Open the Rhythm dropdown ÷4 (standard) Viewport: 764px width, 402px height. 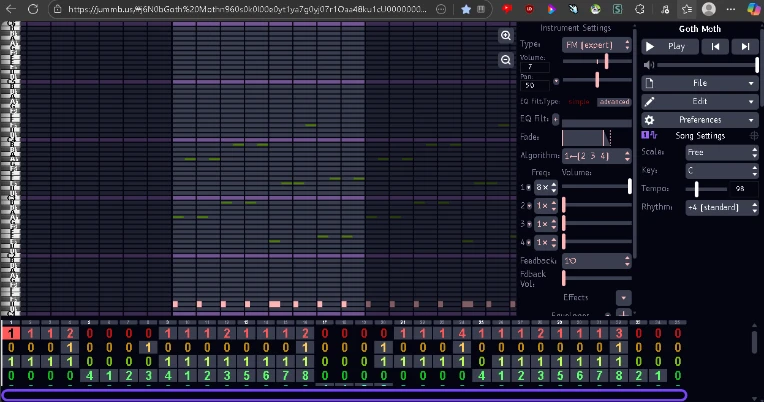pyautogui.click(x=722, y=208)
